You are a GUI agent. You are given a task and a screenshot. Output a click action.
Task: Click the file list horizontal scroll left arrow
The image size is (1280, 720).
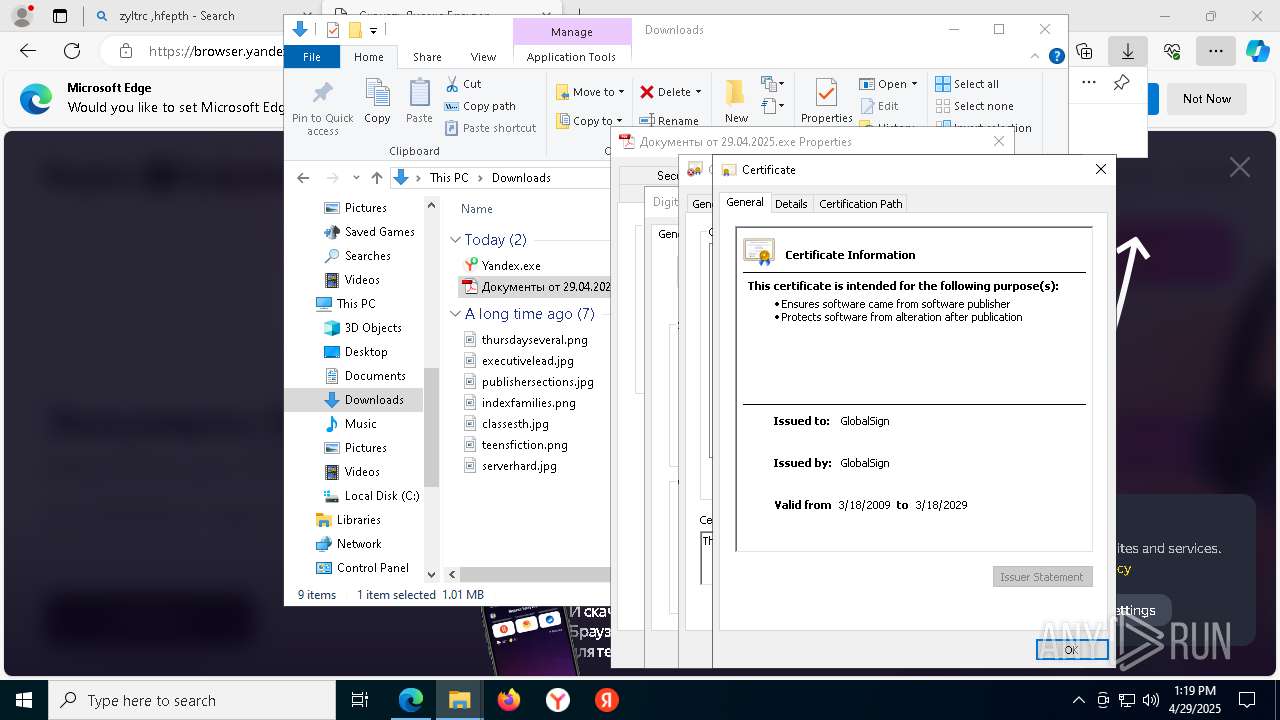[452, 574]
